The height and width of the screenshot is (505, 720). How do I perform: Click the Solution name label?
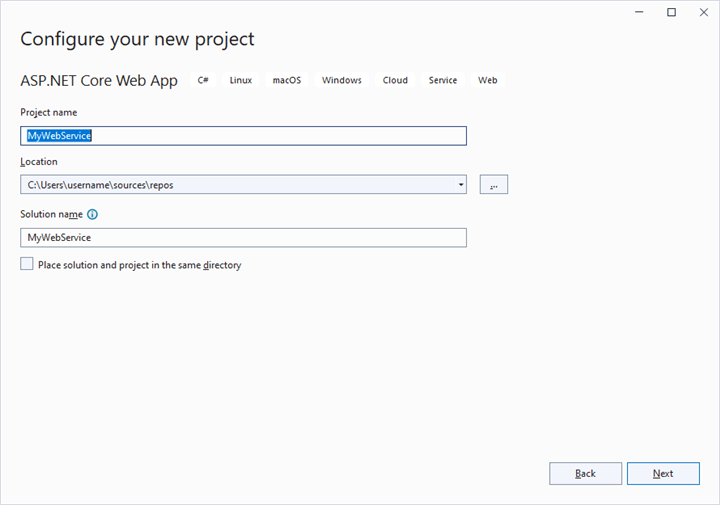[51, 214]
